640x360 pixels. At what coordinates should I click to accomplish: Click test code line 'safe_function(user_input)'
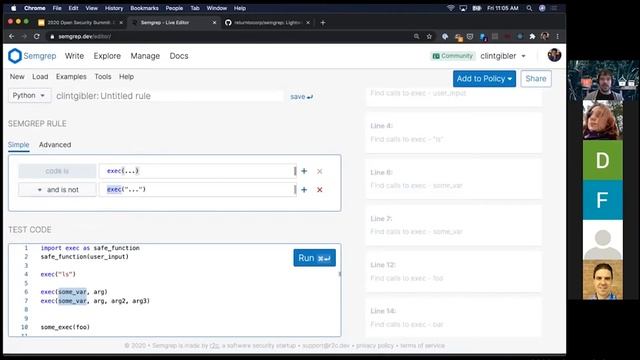click(84, 257)
